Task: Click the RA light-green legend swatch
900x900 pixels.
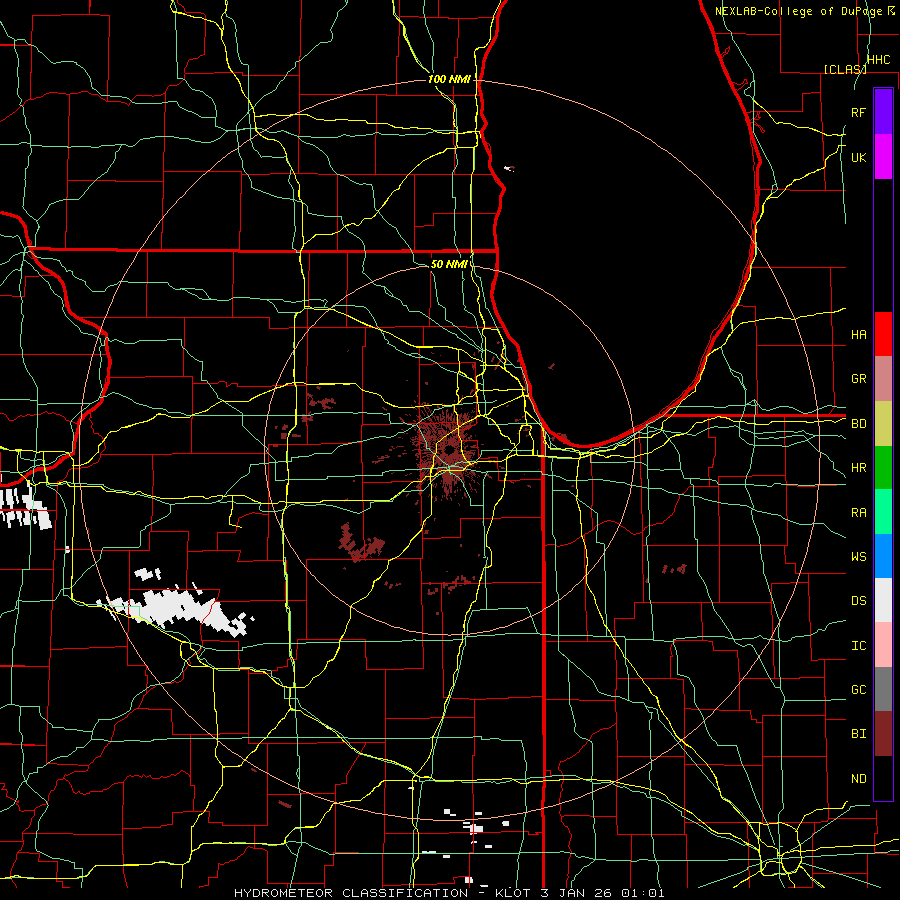Action: (x=883, y=512)
